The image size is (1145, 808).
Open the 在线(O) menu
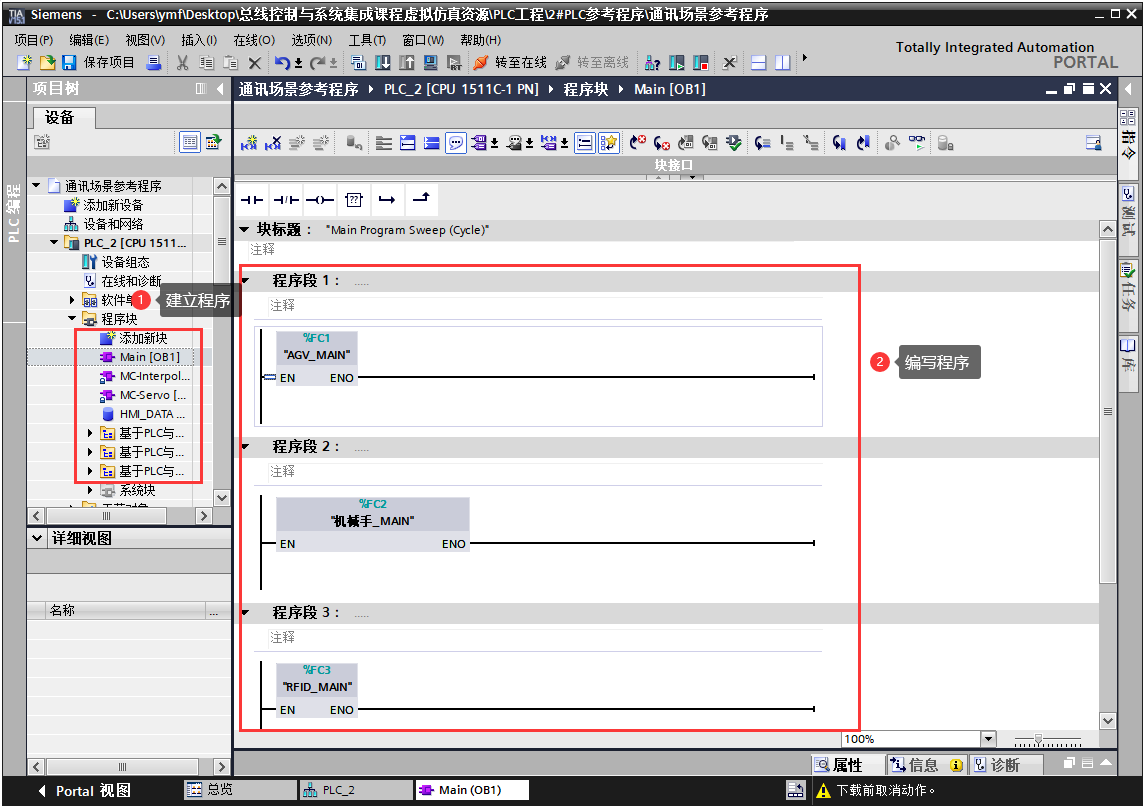click(x=254, y=40)
